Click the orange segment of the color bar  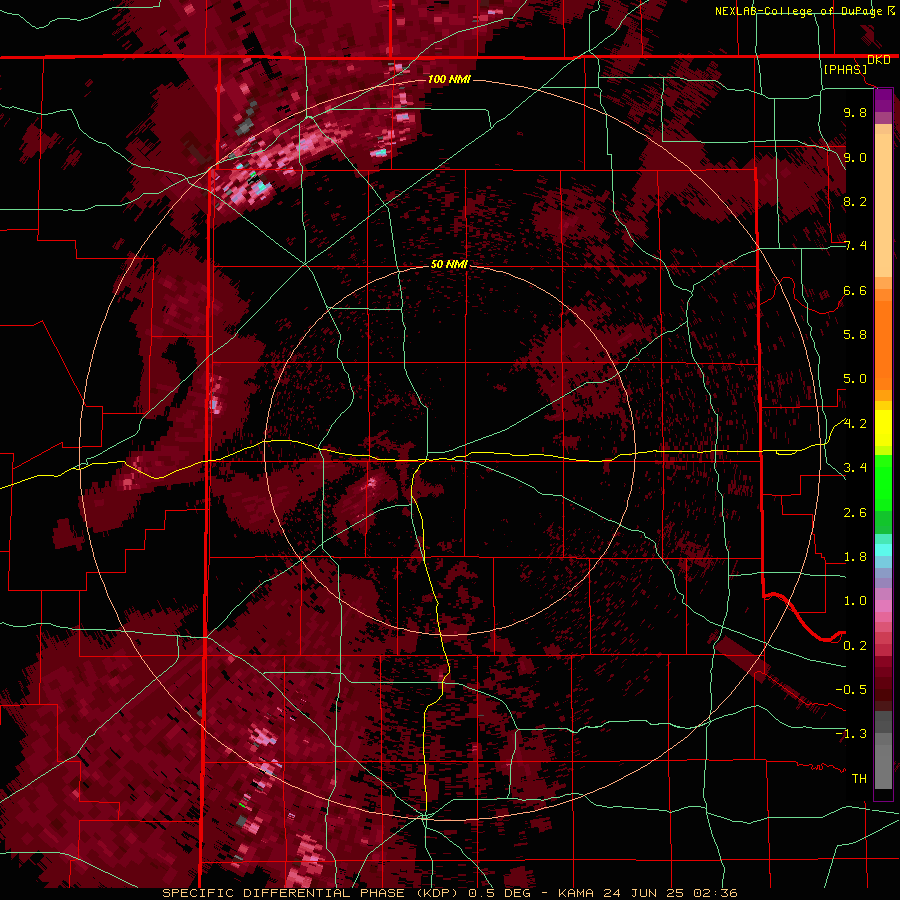tap(883, 344)
